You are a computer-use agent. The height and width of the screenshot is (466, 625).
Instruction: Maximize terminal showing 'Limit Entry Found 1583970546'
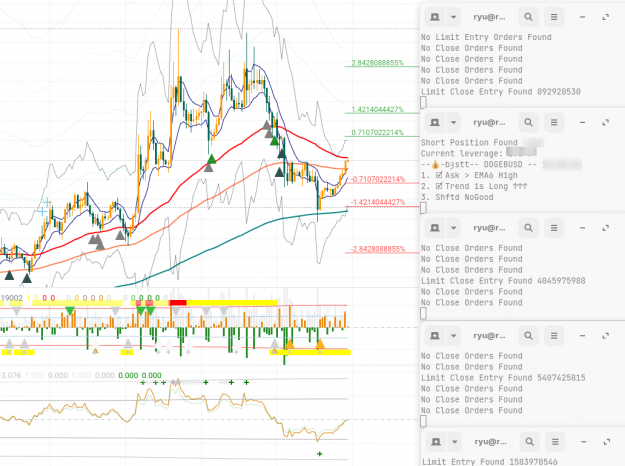(607, 442)
